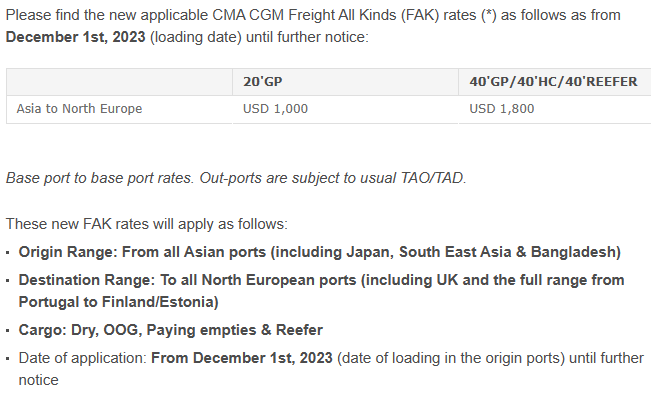The width and height of the screenshot is (651, 393).
Task: Click the Base port to base port italic note
Action: click(236, 178)
